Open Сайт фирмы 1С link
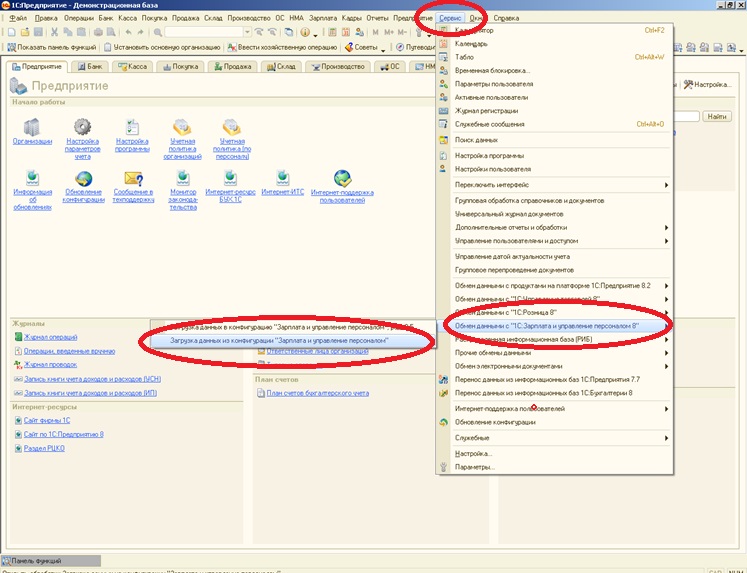 tap(47, 421)
